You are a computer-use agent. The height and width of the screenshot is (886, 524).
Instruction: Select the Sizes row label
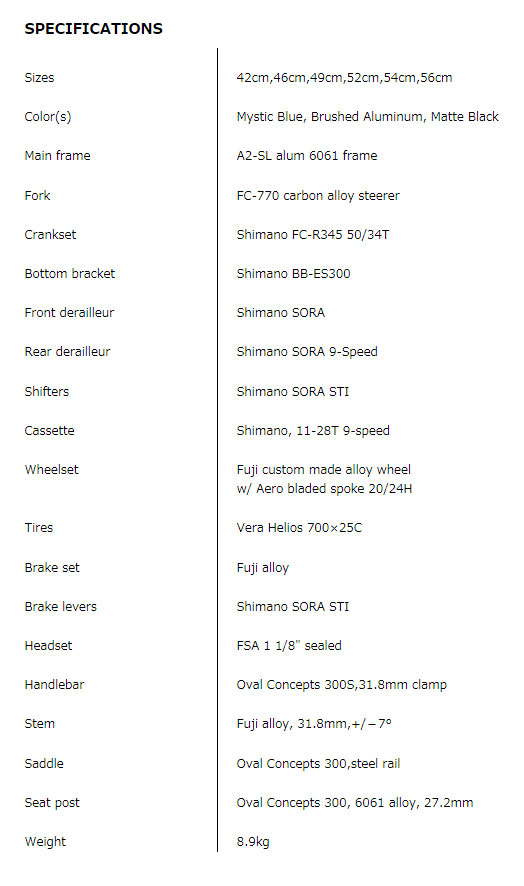pos(39,77)
